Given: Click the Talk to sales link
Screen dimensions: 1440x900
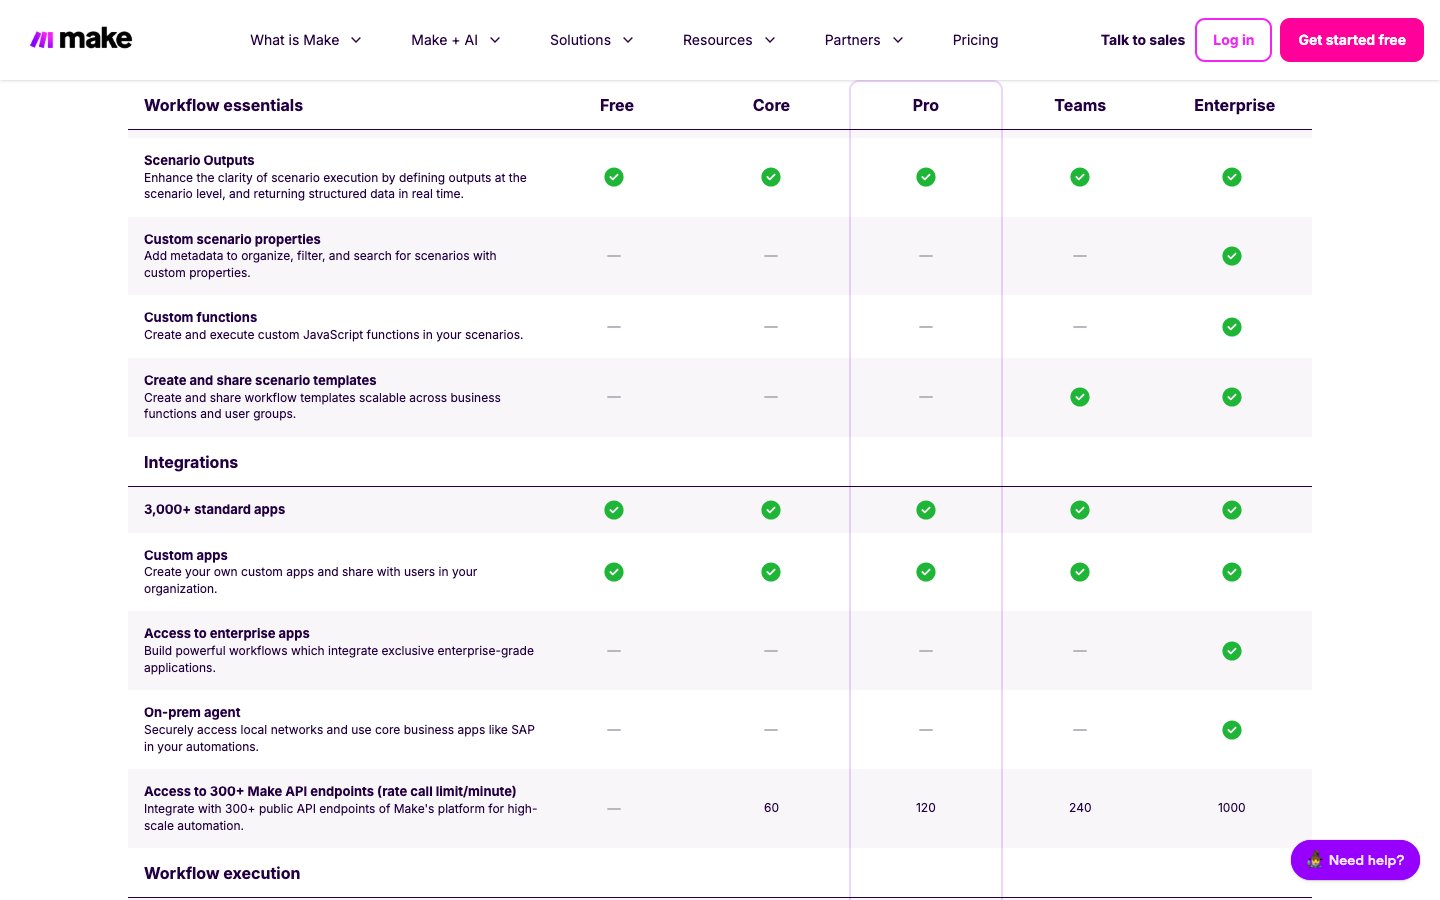Looking at the screenshot, I should click(x=1142, y=40).
